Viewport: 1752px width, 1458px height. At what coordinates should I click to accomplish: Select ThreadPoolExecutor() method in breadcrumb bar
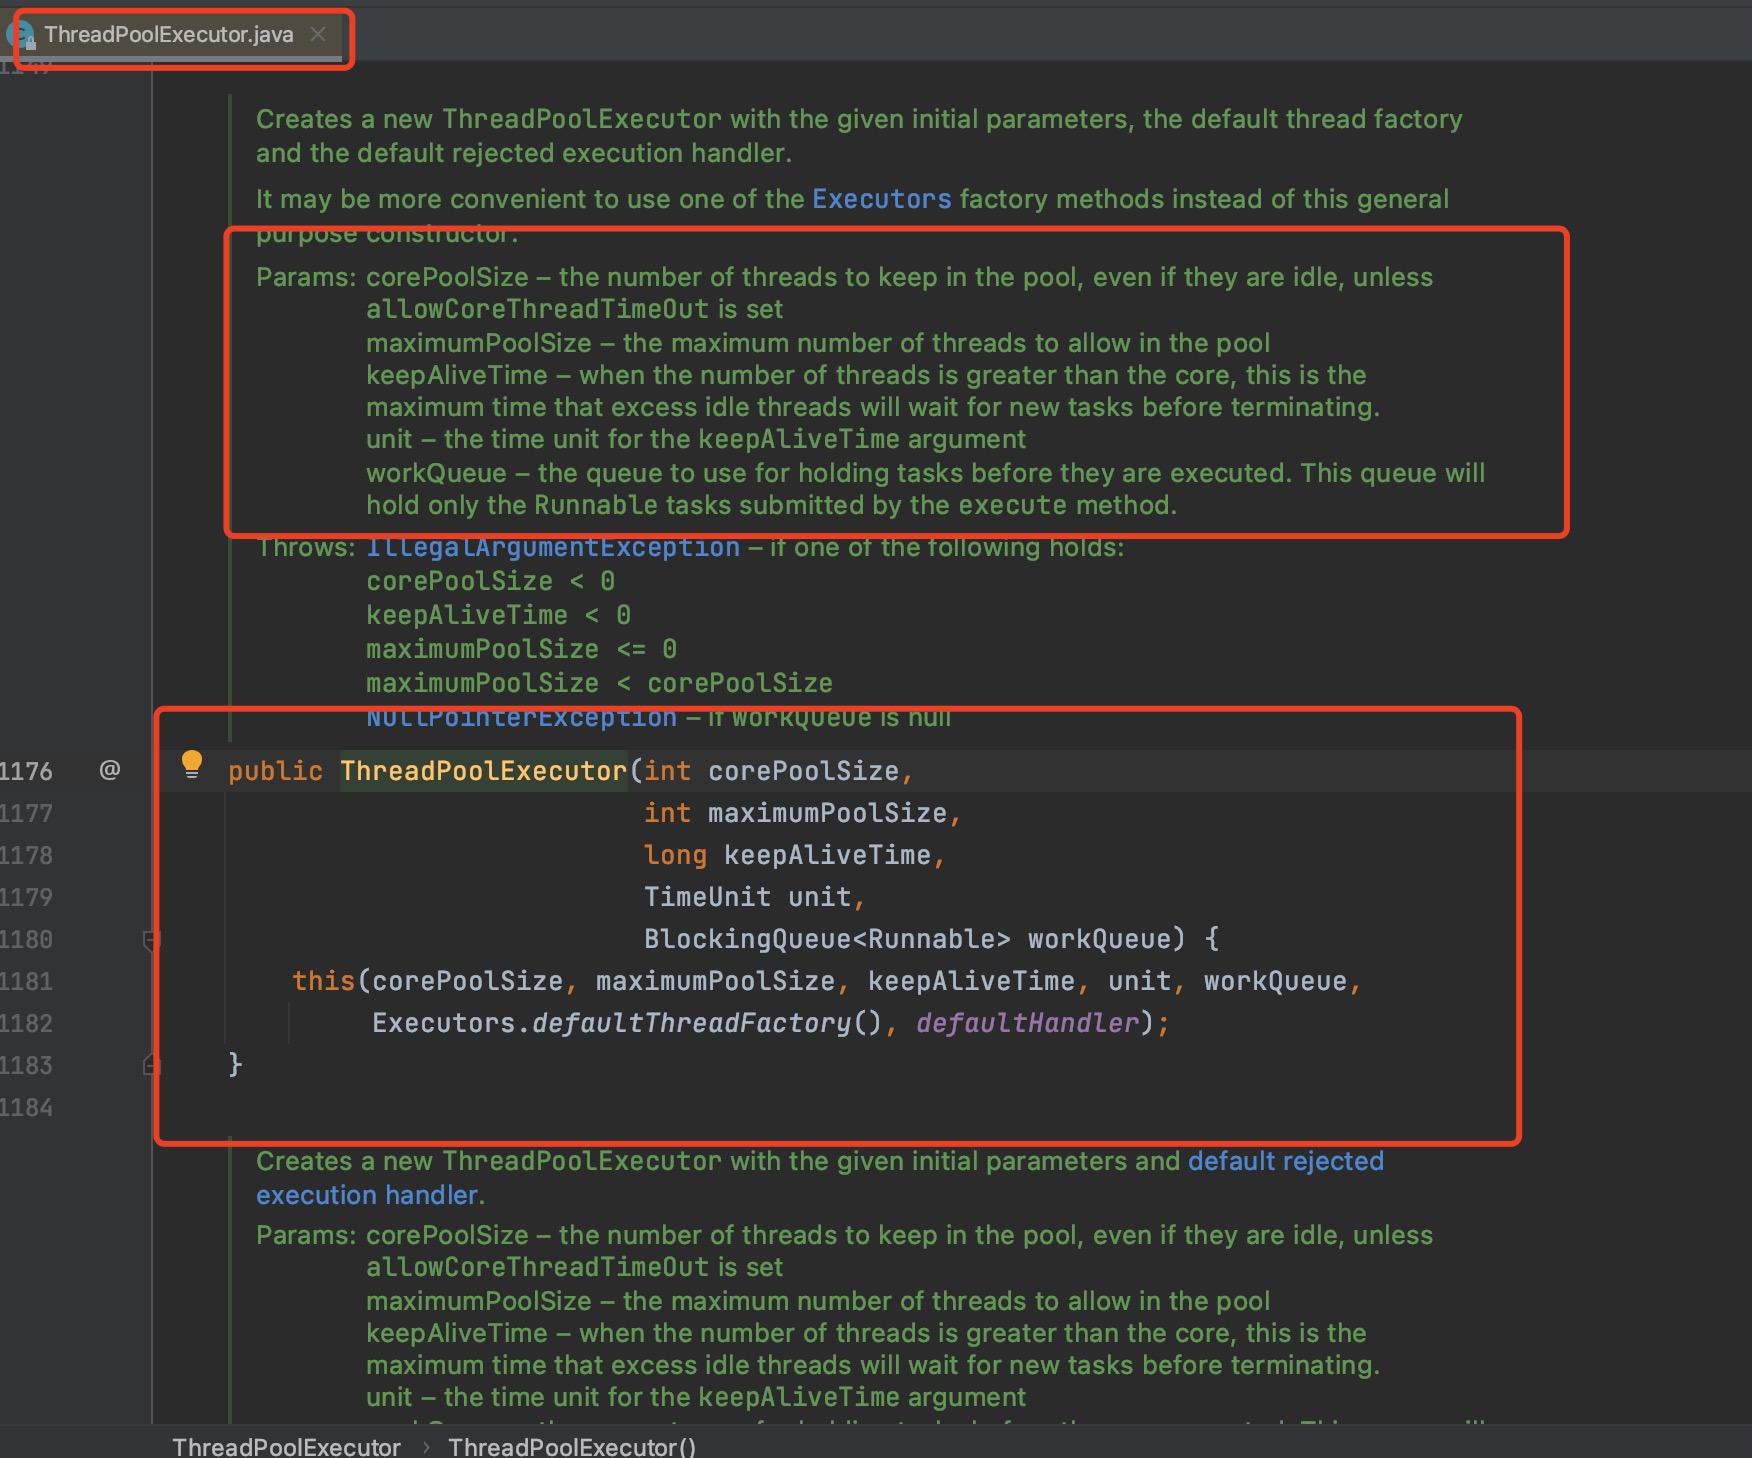[572, 1446]
